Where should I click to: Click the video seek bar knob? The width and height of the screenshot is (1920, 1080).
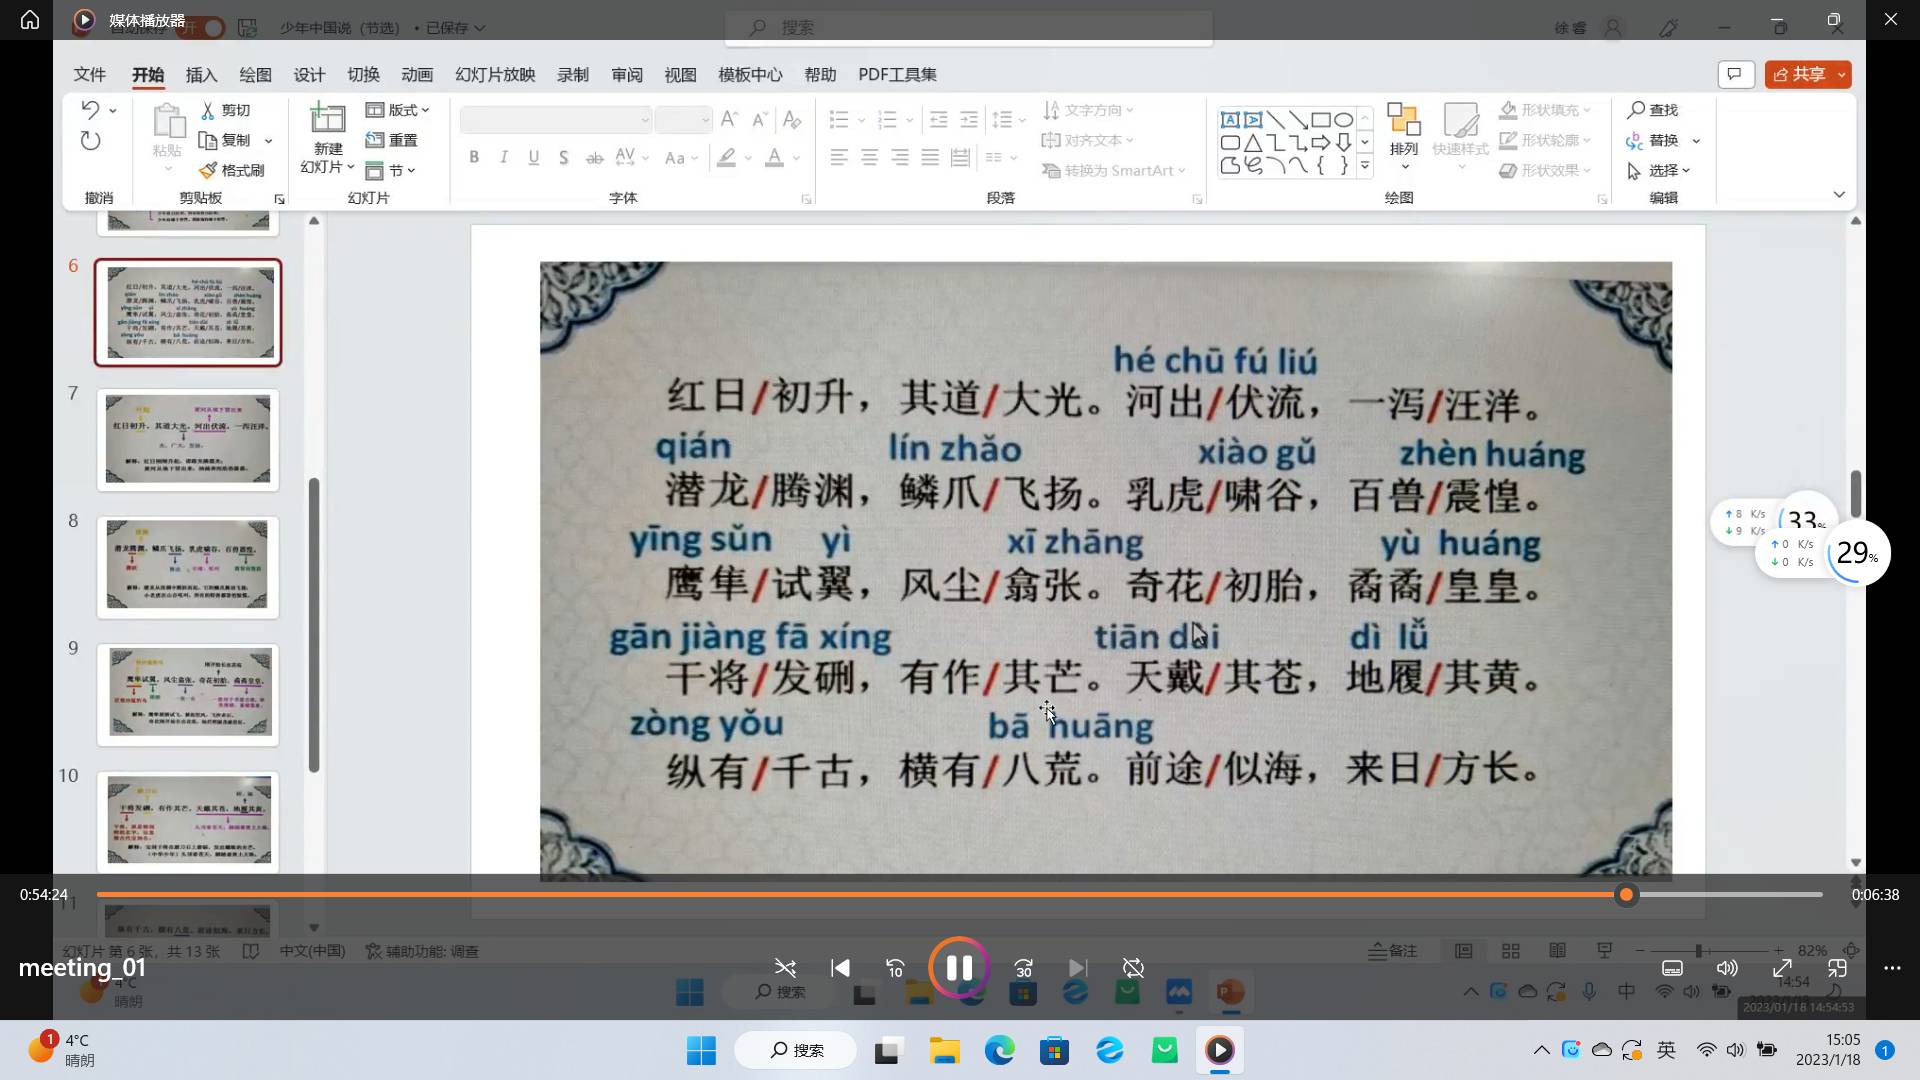[1627, 895]
